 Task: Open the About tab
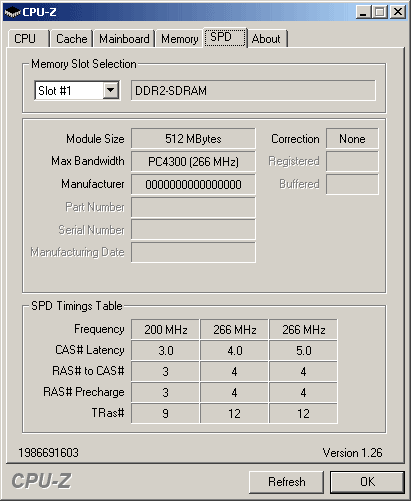click(x=267, y=39)
